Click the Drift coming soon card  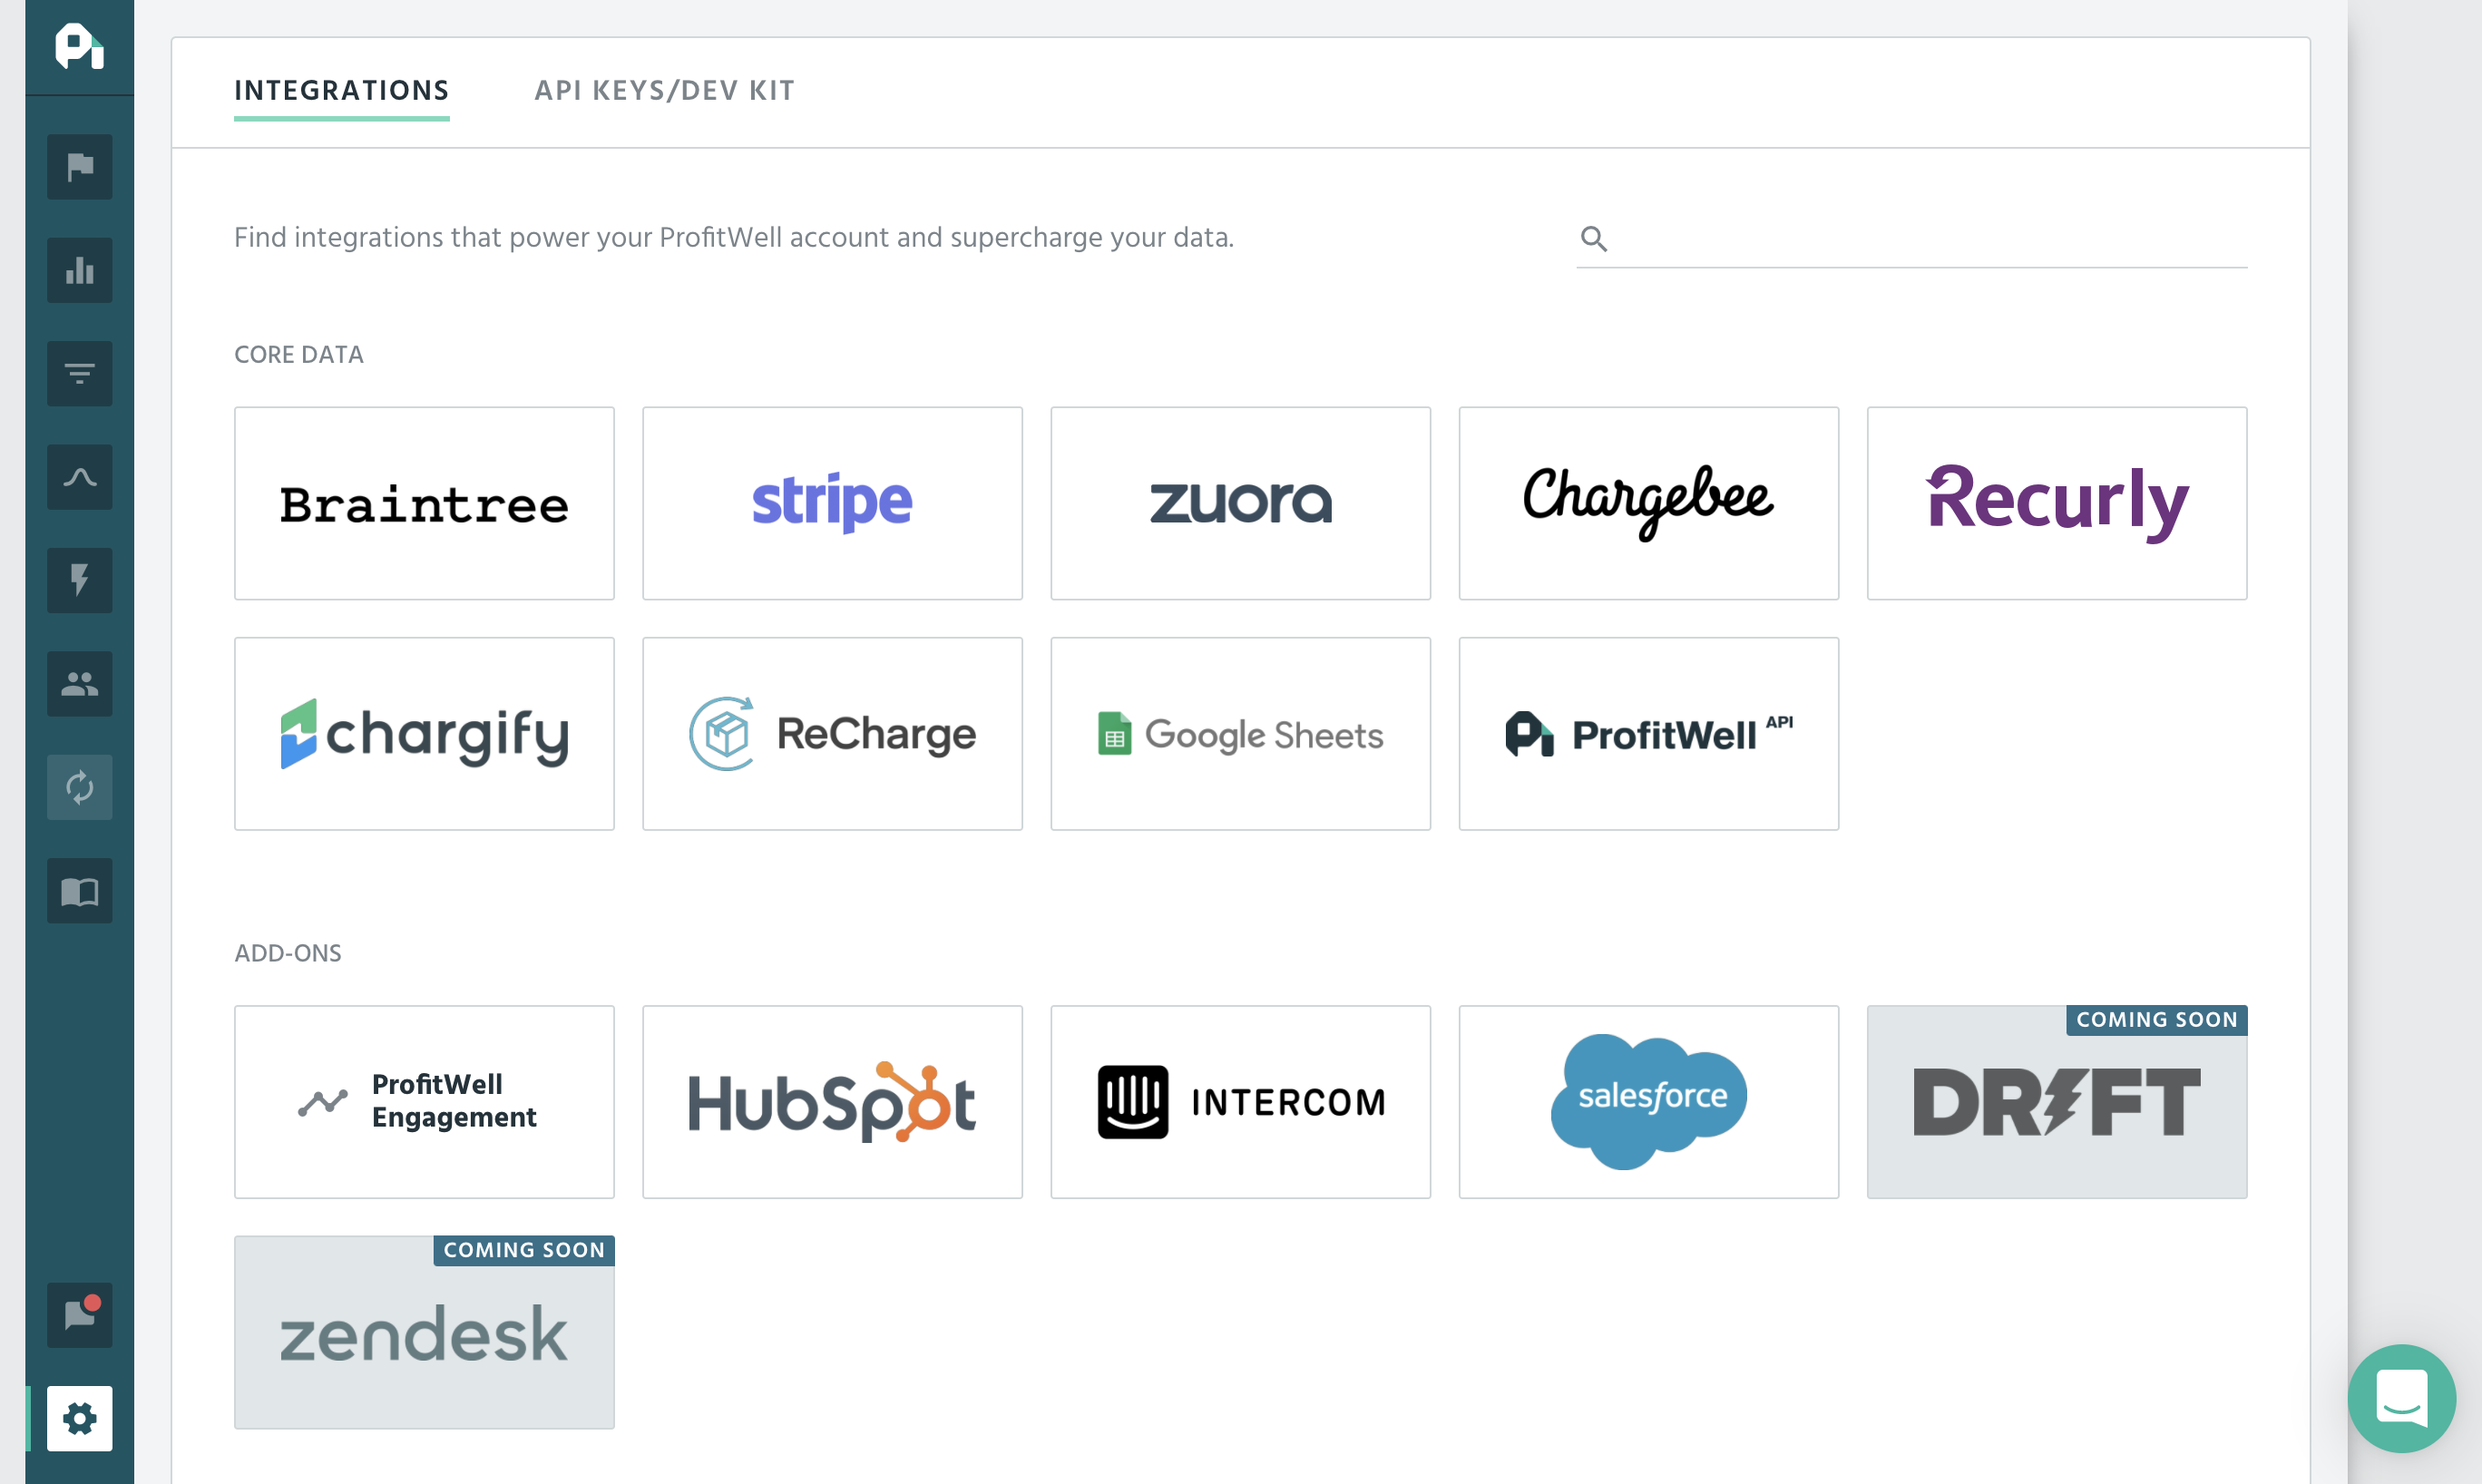click(2057, 1102)
